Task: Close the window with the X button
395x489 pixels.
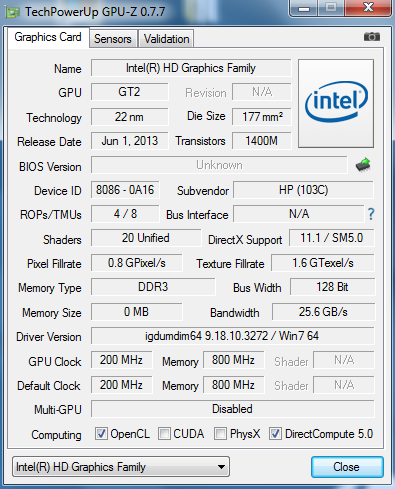Action: point(368,7)
